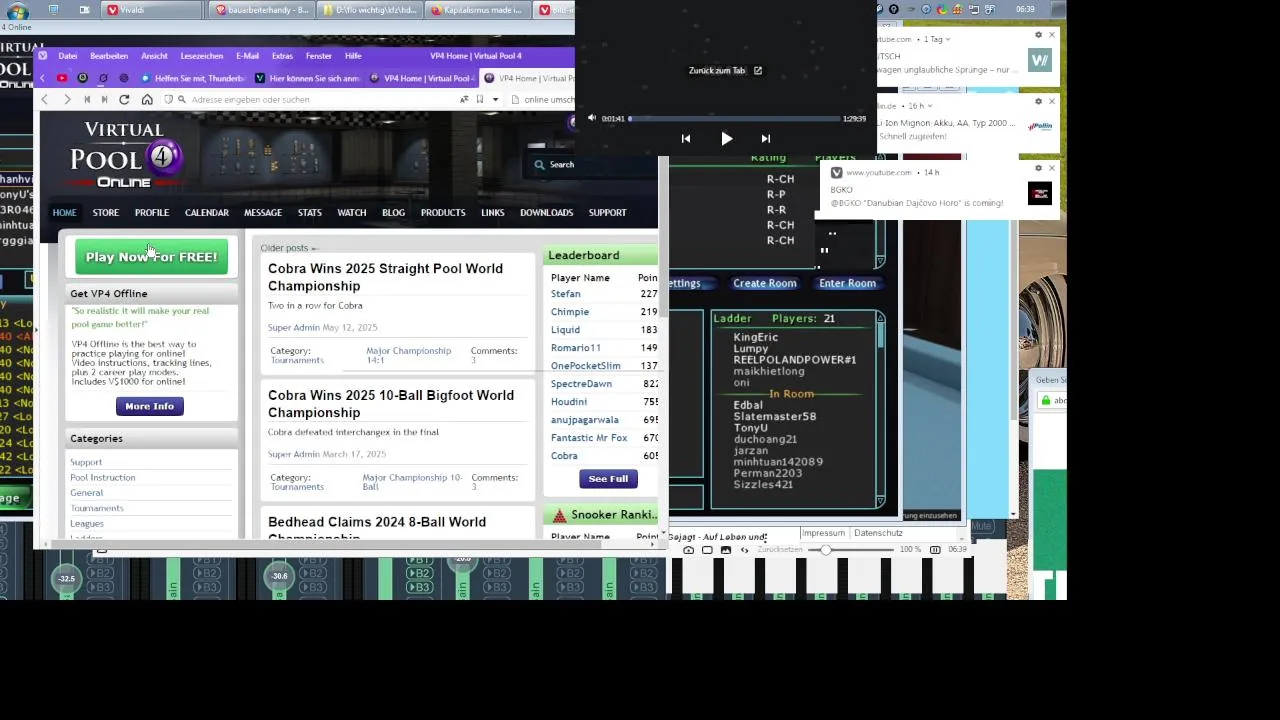Click the camera capture icon in status bar

(688, 550)
